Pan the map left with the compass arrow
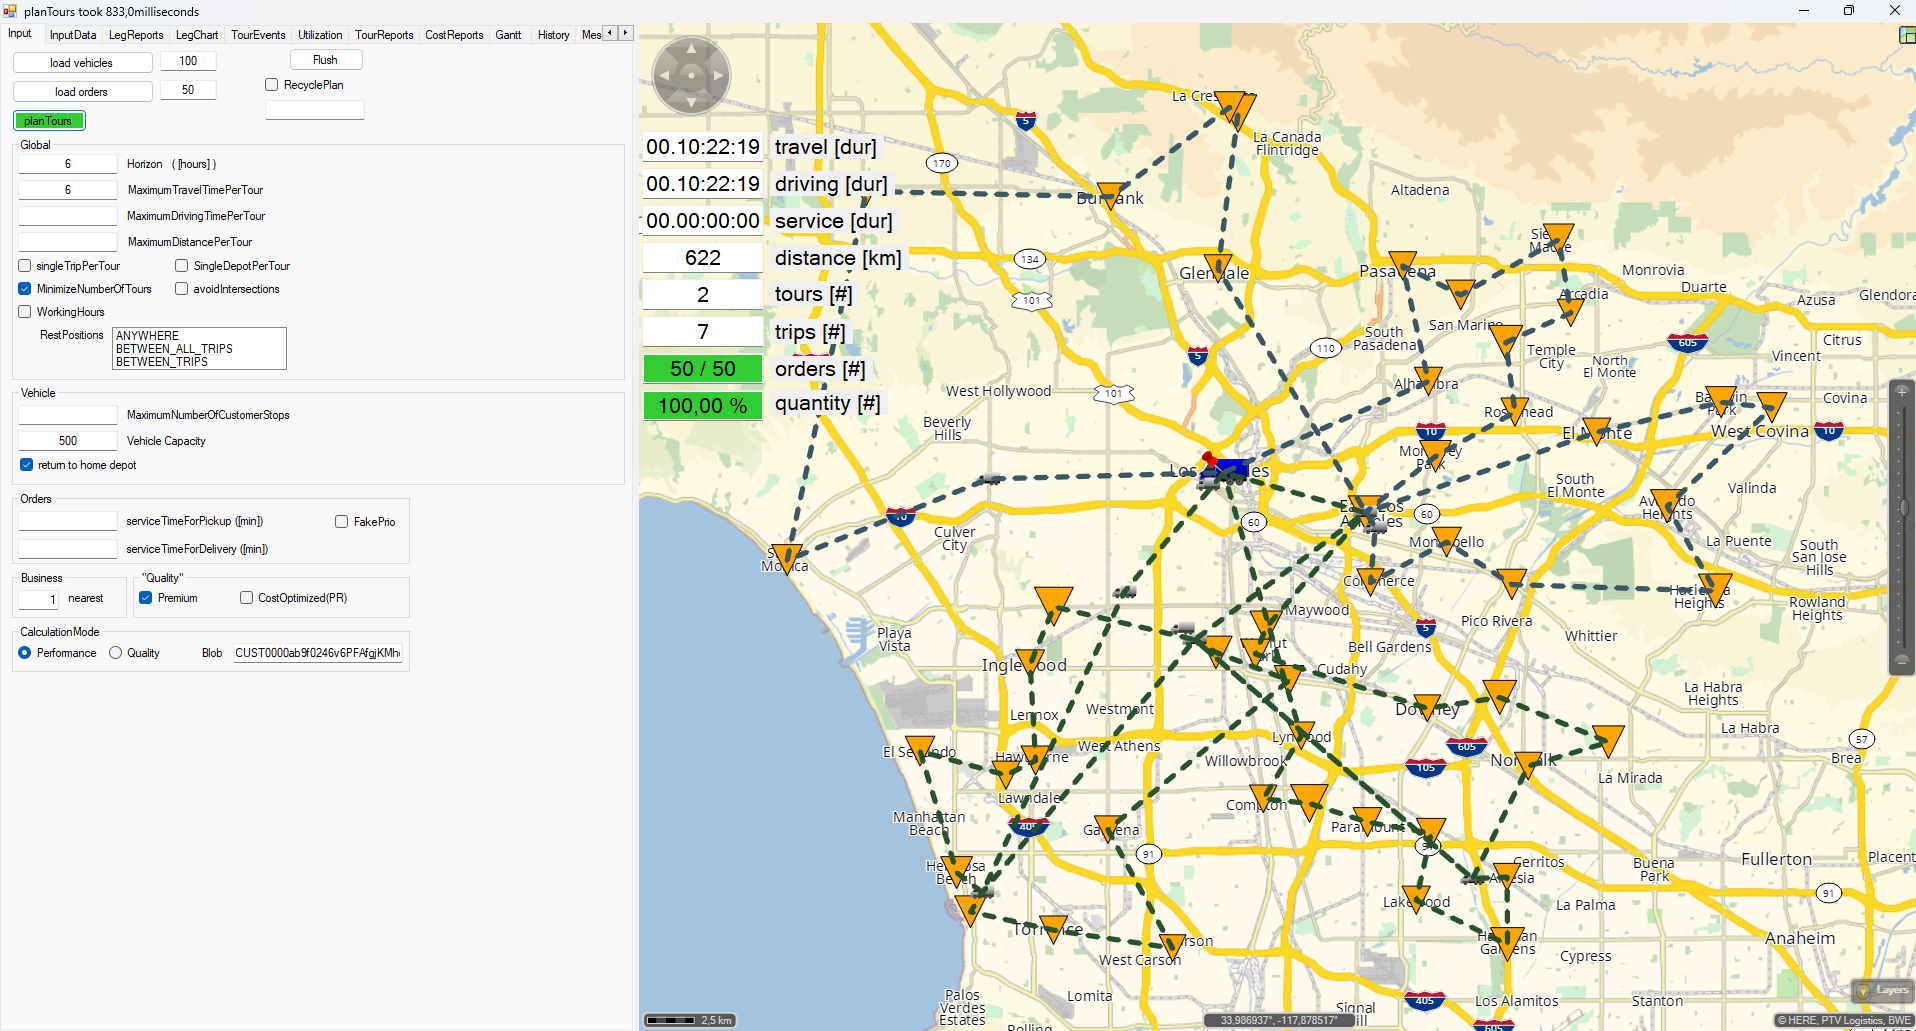The height and width of the screenshot is (1031, 1916). pos(664,76)
